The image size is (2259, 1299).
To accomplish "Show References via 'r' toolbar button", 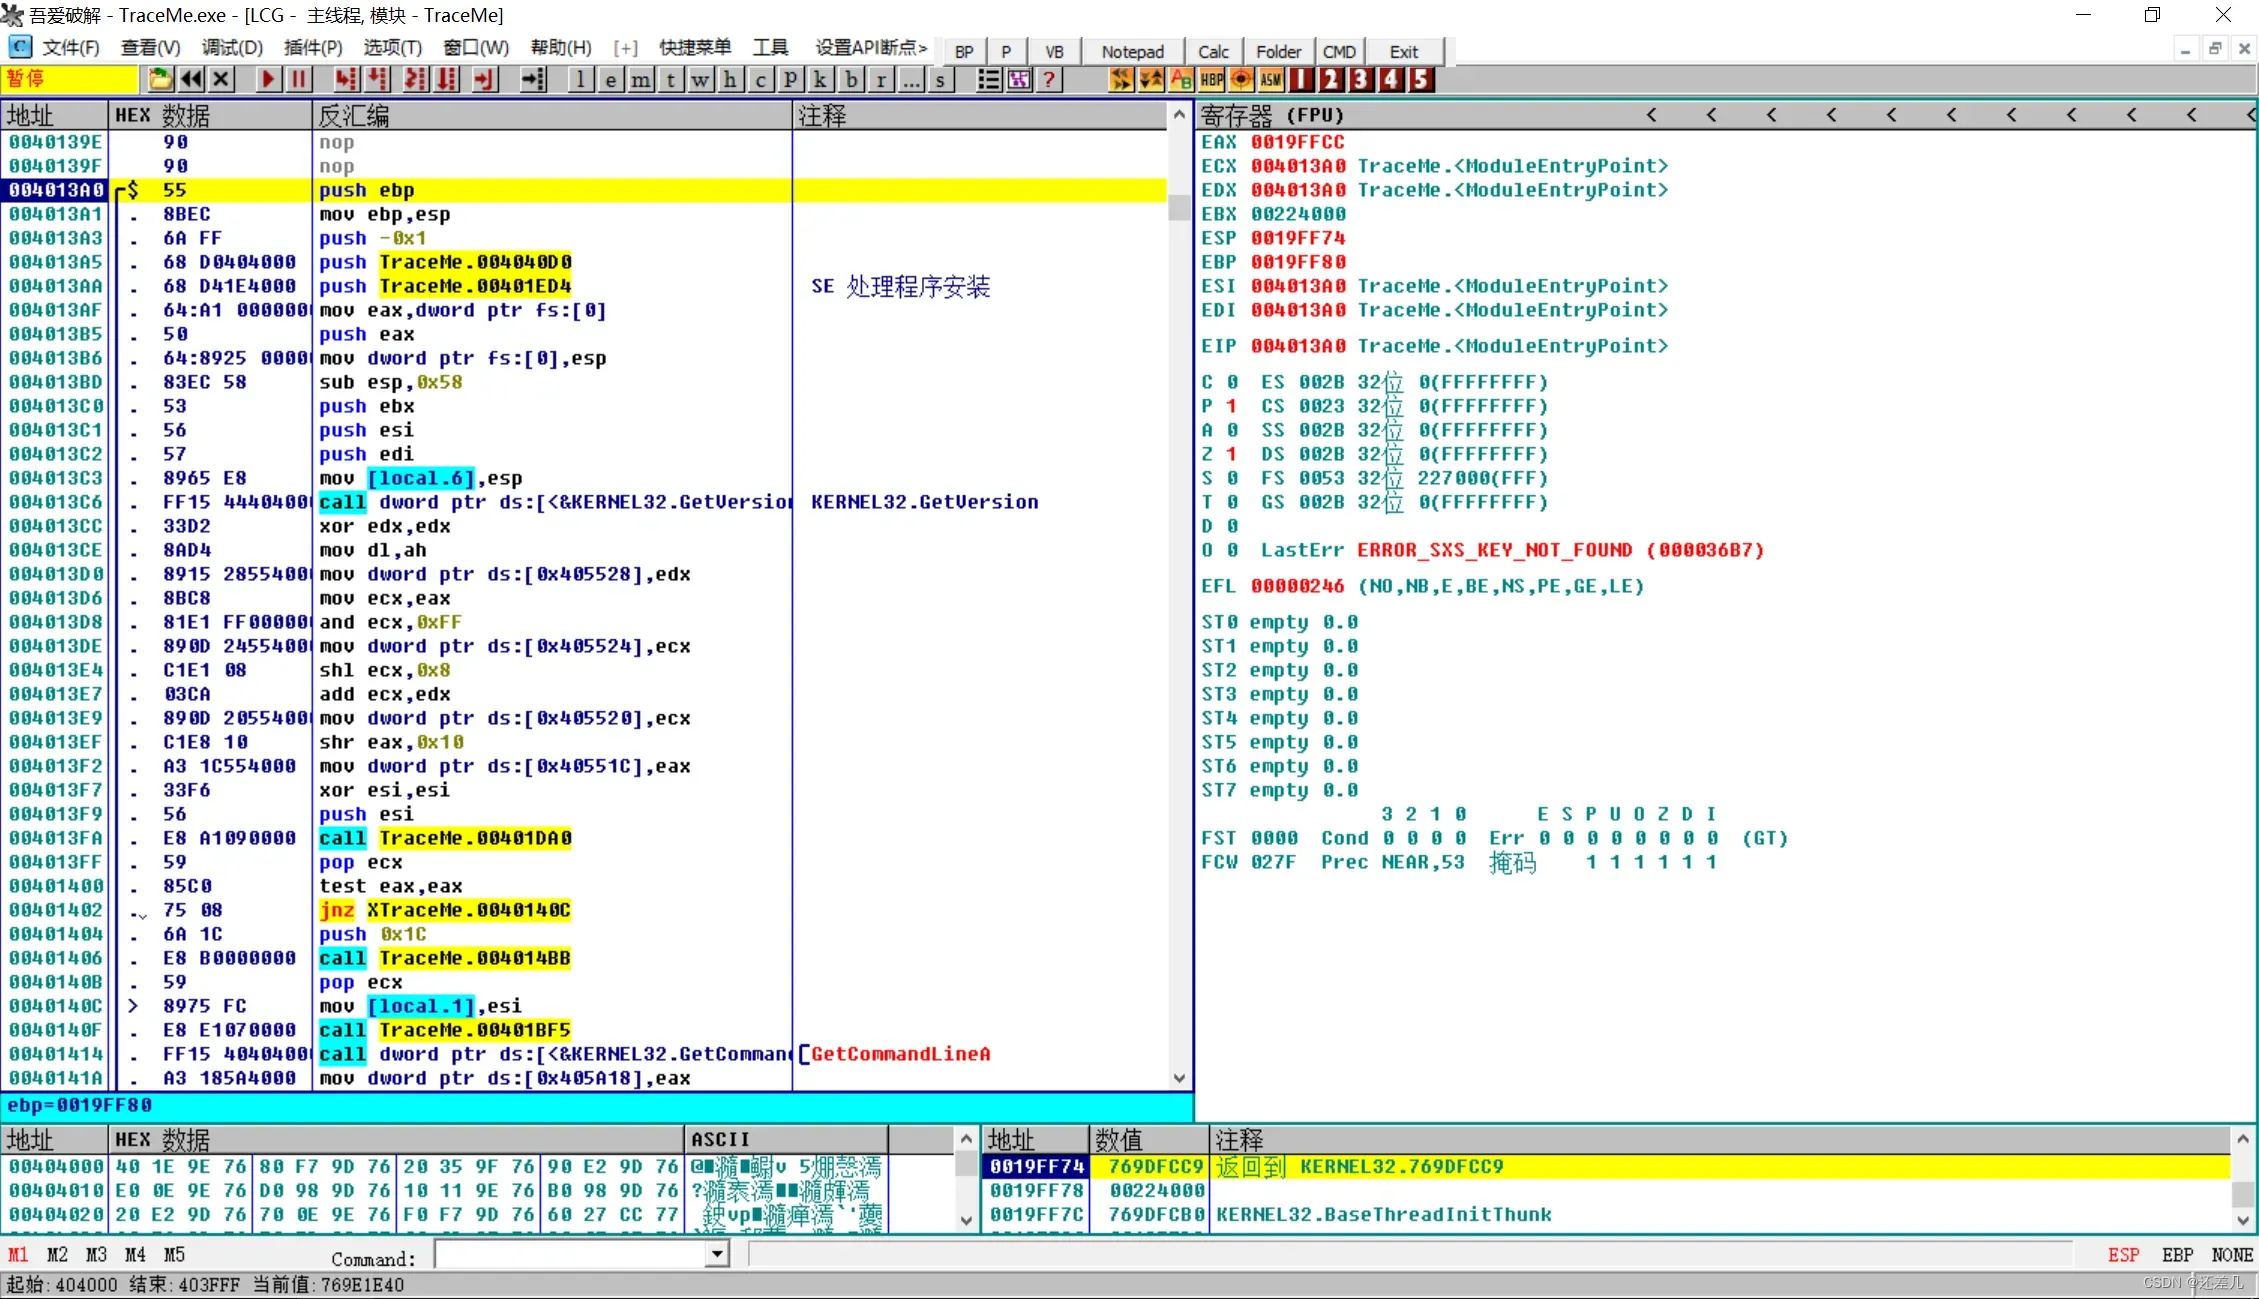I will click(881, 79).
